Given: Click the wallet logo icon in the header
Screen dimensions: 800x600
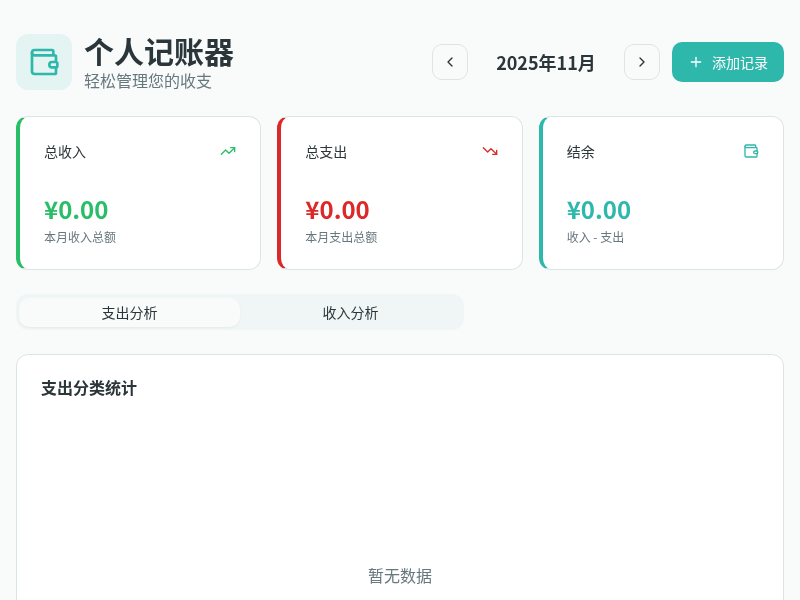Looking at the screenshot, I should click(x=44, y=62).
